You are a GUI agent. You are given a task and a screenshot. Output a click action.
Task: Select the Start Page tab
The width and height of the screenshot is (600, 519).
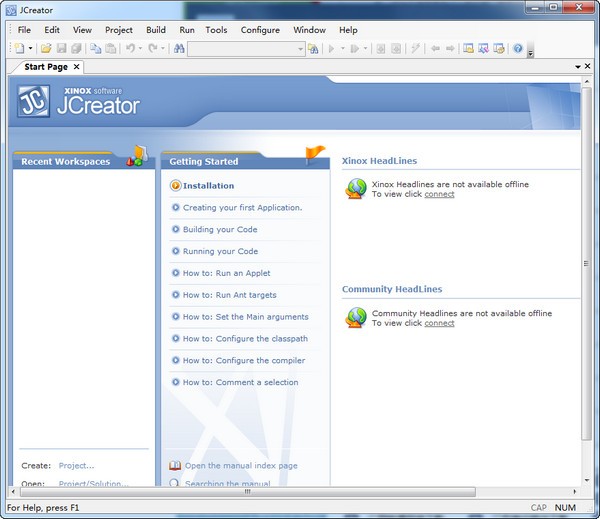pos(45,67)
